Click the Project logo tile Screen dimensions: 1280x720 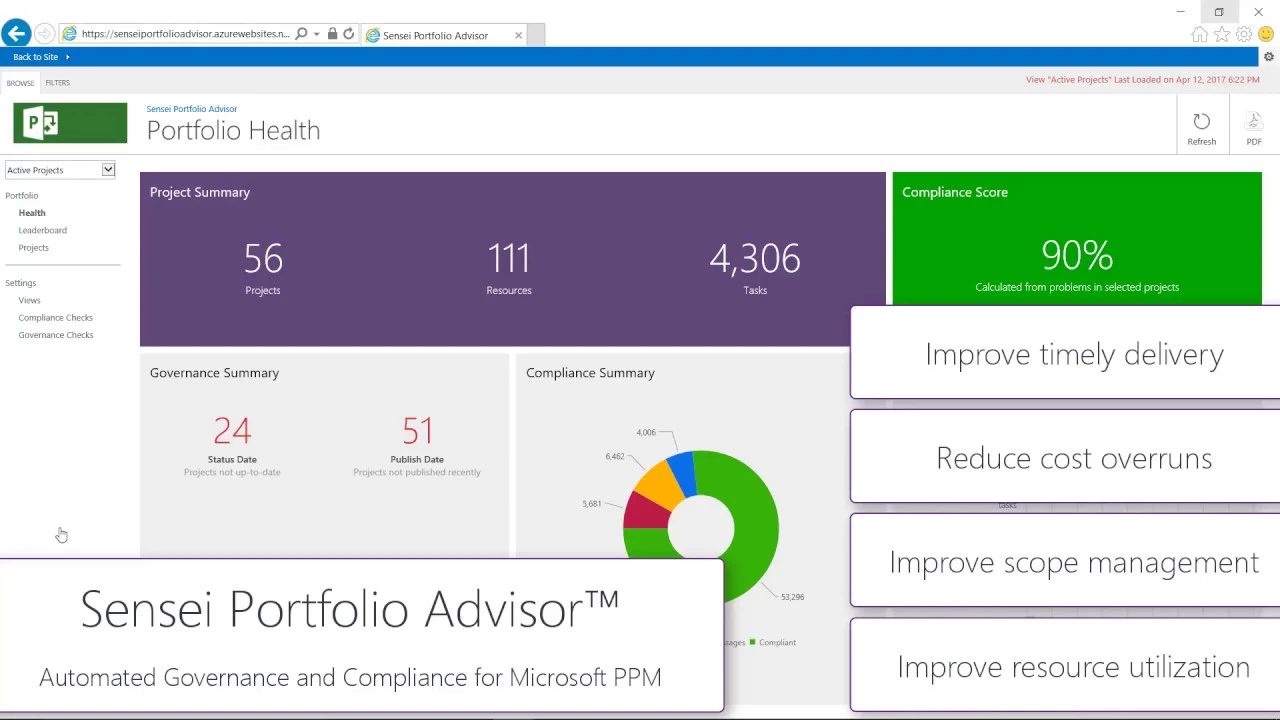click(70, 123)
